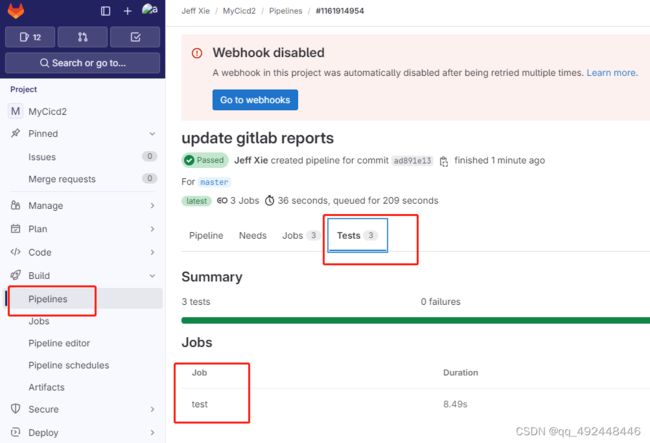The image size is (650, 443).
Task: Open the user avatar menu
Action: (x=150, y=10)
